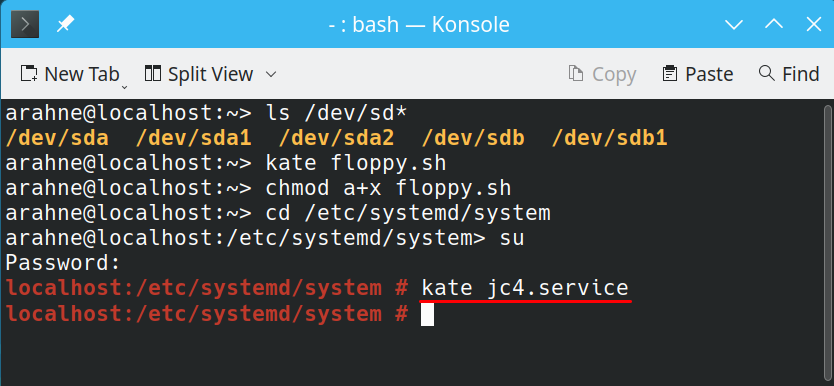The image size is (834, 386).
Task: Open a New Tab
Action: point(69,74)
